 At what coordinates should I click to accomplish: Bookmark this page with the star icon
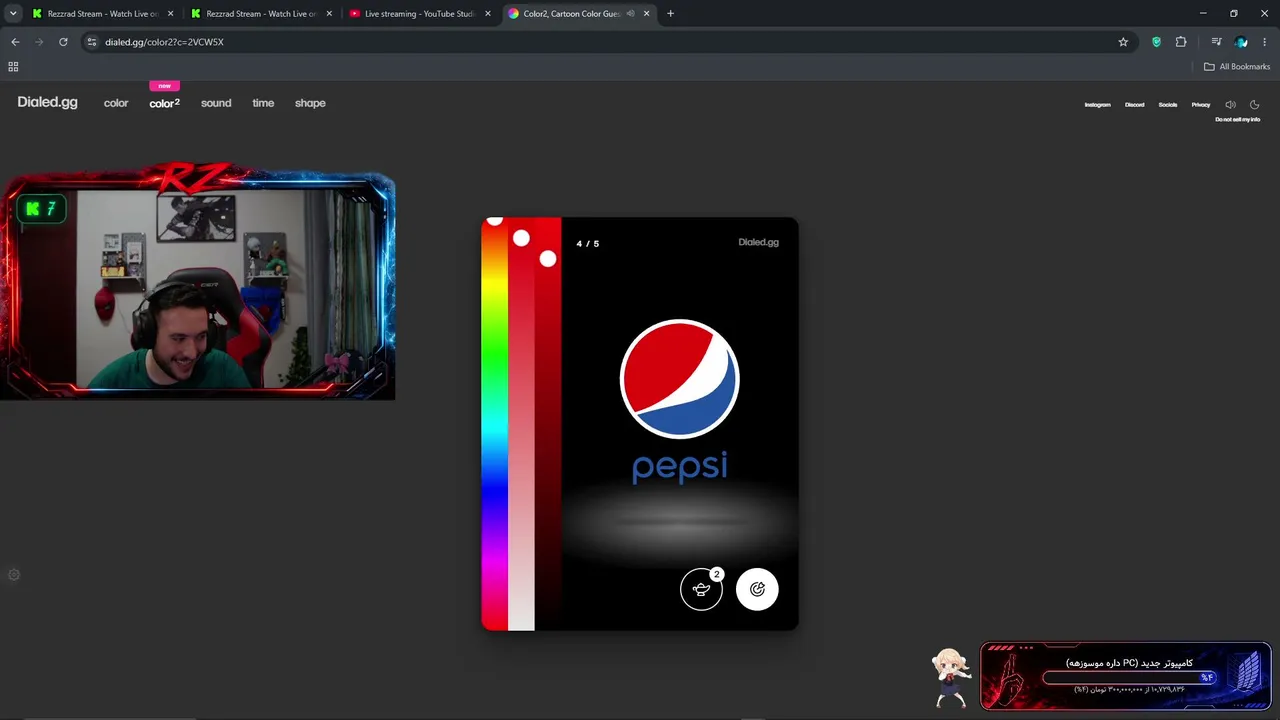tap(1123, 42)
